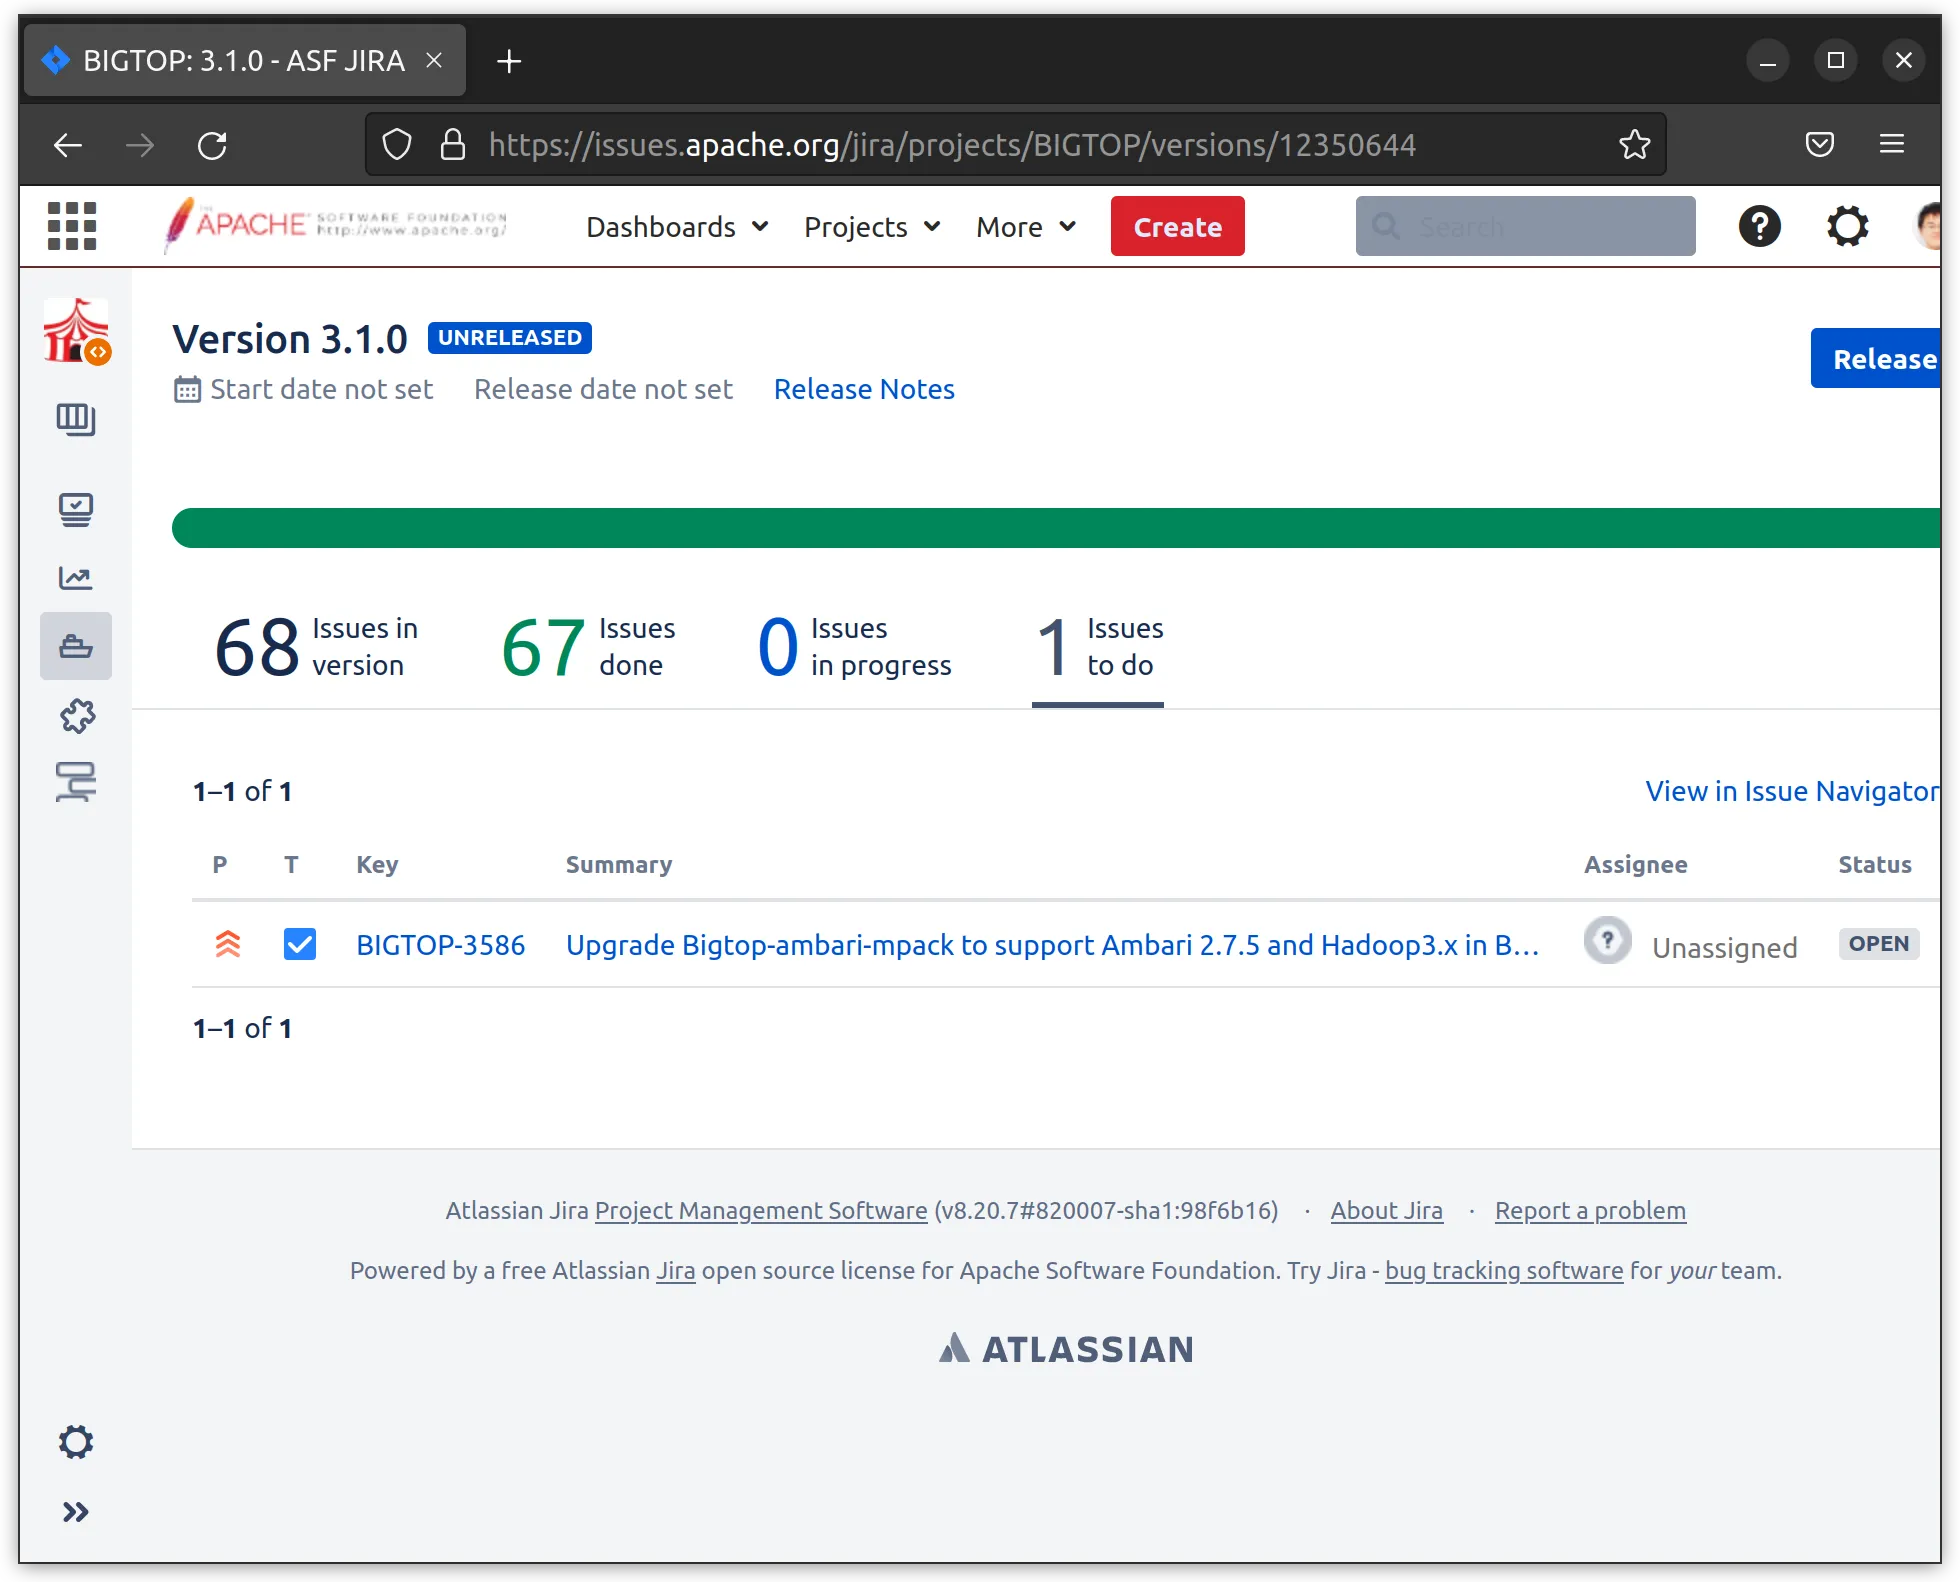Open the app switcher grid icon
Viewport: 1960px width, 1582px height.
[x=72, y=226]
